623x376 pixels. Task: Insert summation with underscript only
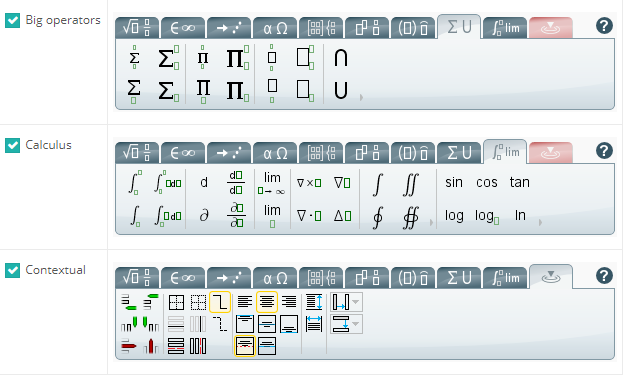(134, 91)
